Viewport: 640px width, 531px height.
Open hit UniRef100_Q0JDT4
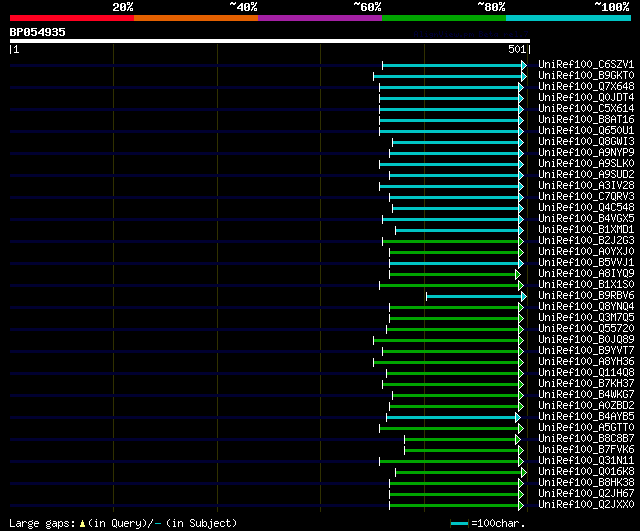[x=586, y=98]
